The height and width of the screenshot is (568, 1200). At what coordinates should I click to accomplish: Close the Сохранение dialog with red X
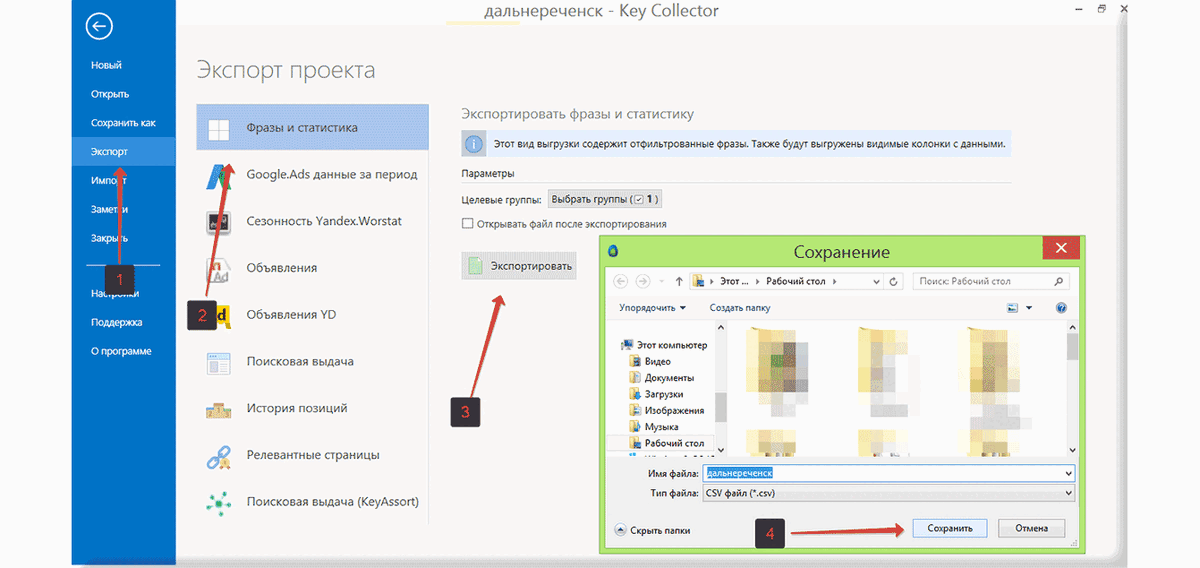[x=1060, y=249]
